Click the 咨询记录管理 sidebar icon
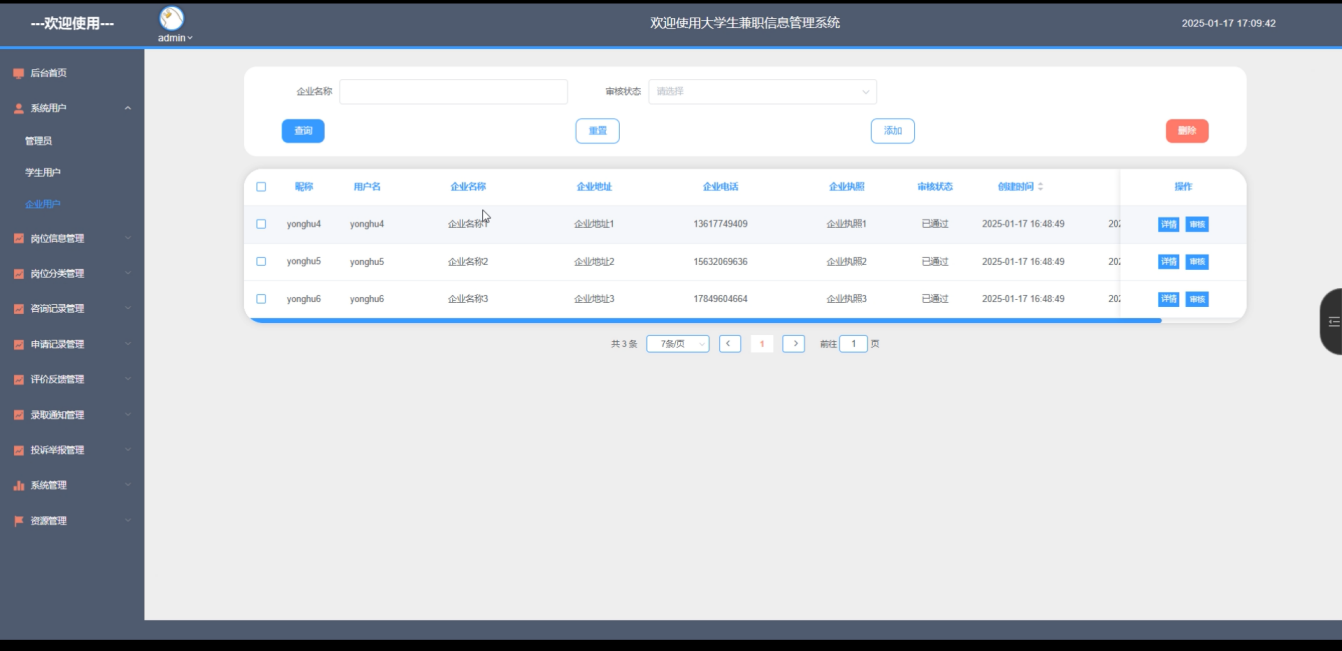Image resolution: width=1342 pixels, height=651 pixels. (18, 309)
